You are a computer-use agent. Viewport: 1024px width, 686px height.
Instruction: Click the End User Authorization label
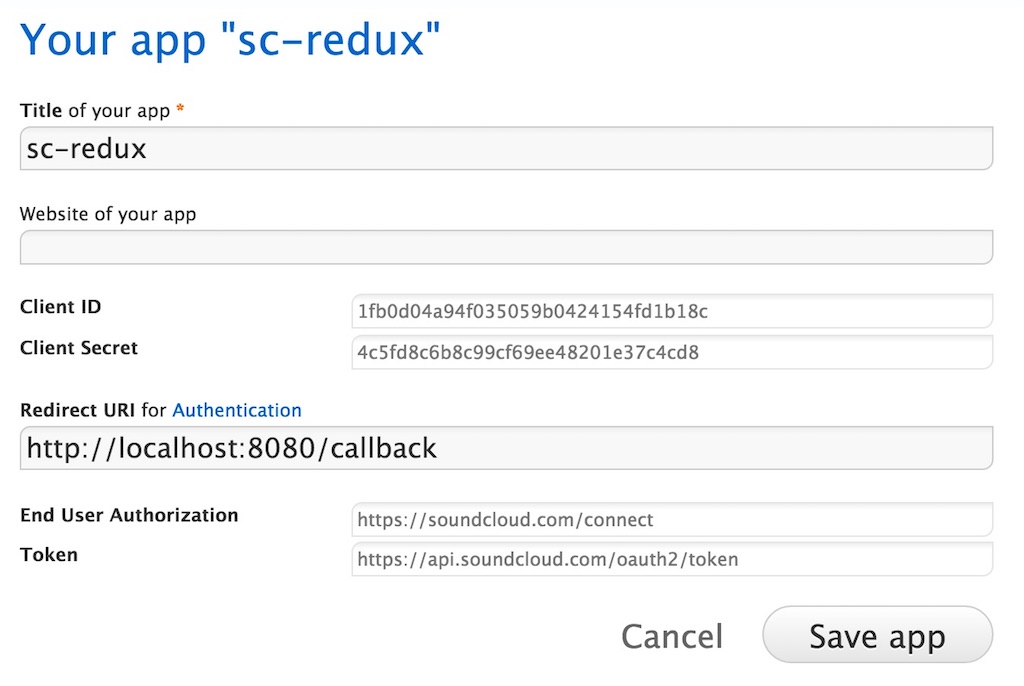tap(129, 516)
